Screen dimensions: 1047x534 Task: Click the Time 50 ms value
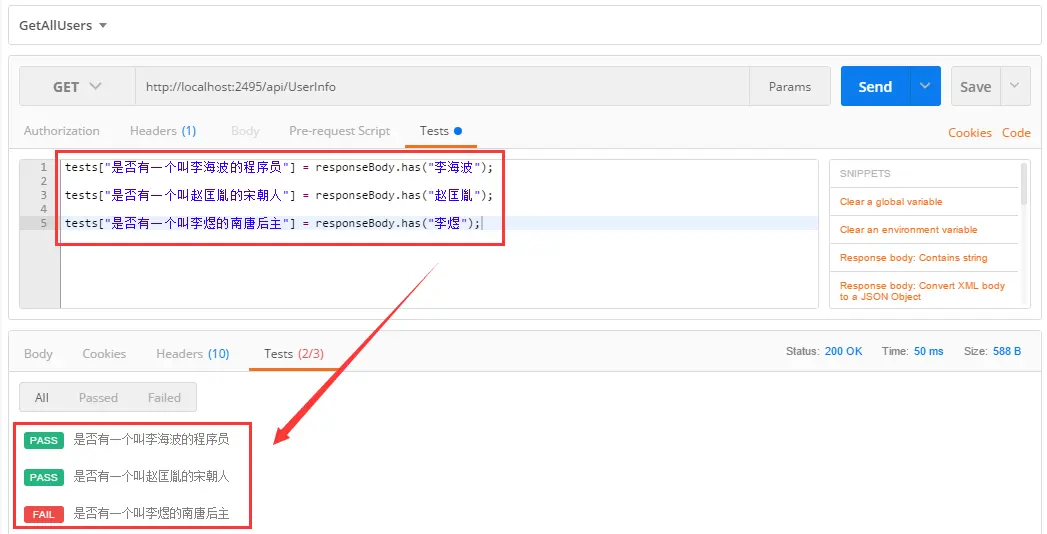(928, 351)
